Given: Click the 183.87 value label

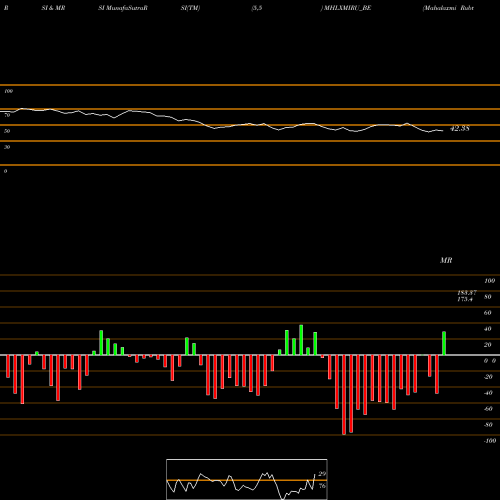Looking at the screenshot, I should [x=467, y=292].
